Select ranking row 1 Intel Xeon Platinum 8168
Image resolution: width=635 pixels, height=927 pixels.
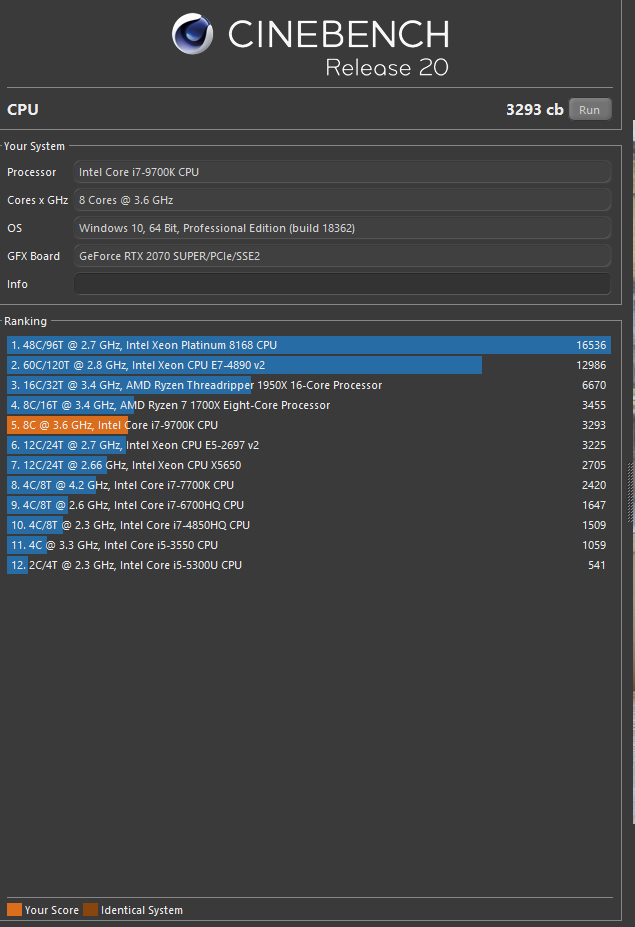(x=309, y=345)
